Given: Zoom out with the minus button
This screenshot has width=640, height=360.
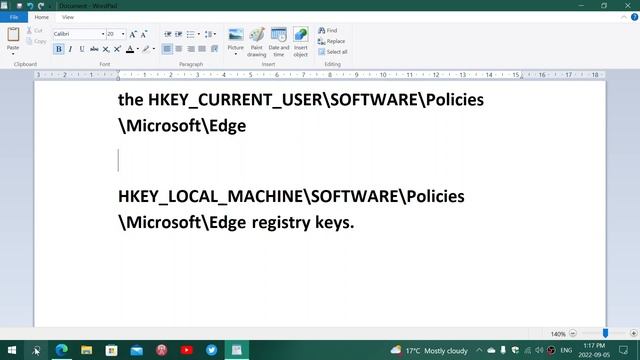Looking at the screenshot, I should [x=573, y=333].
